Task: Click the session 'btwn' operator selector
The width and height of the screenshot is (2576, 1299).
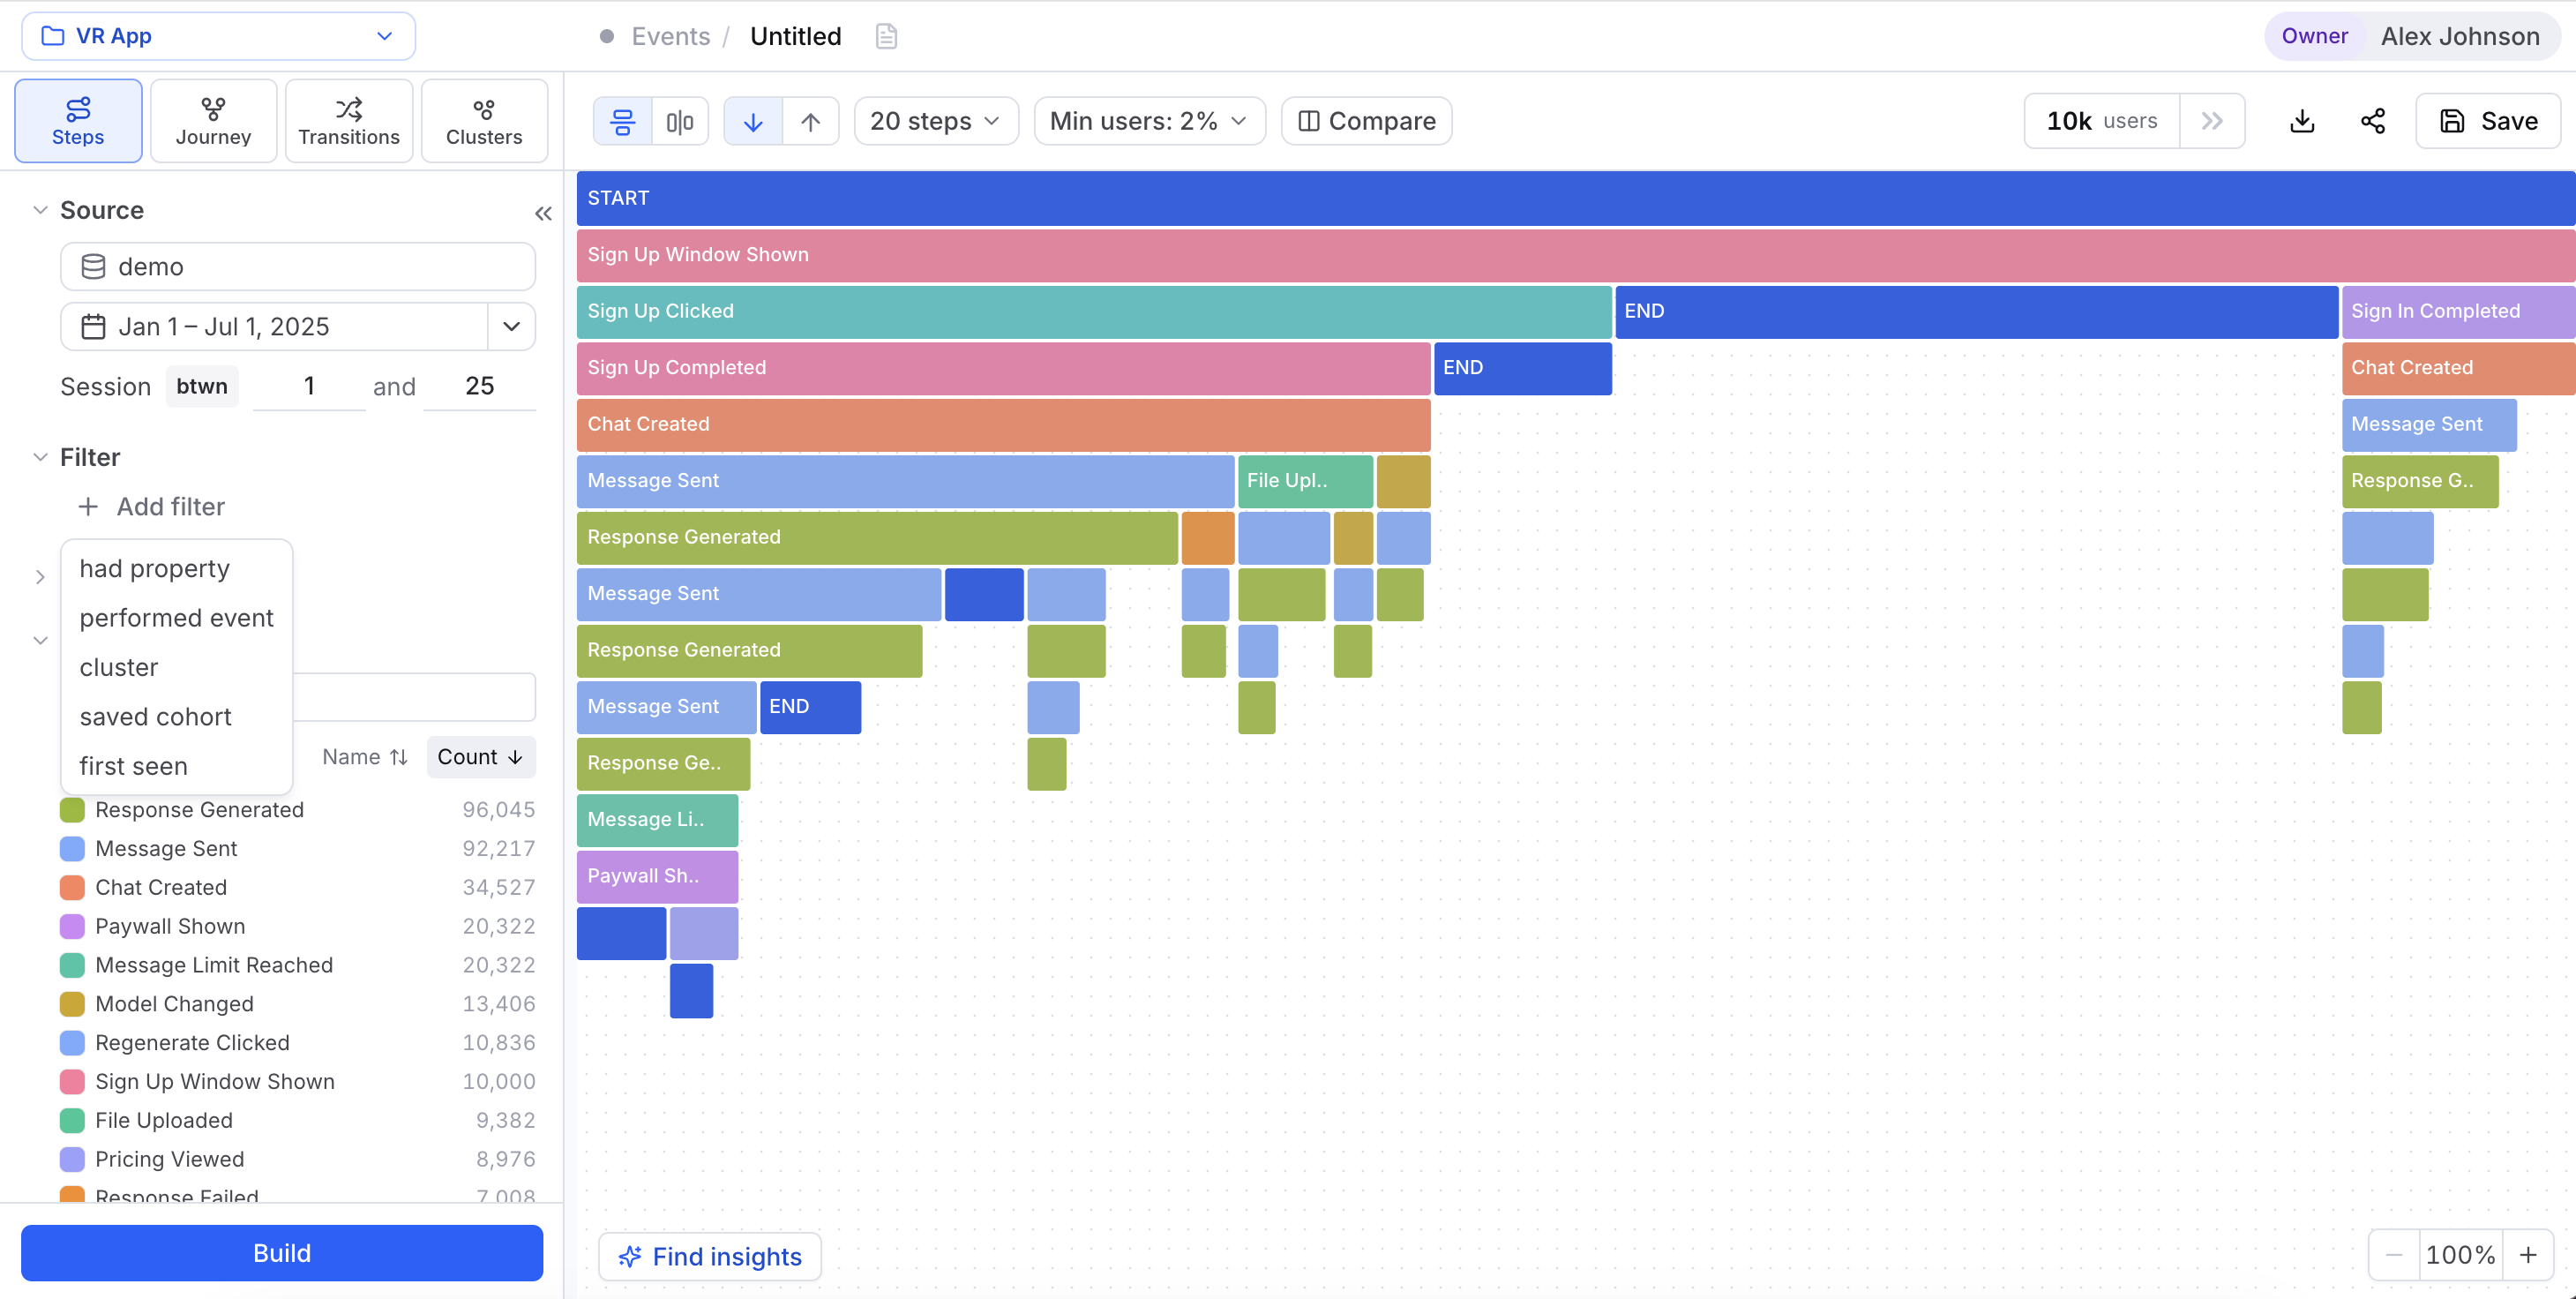Action: point(202,386)
